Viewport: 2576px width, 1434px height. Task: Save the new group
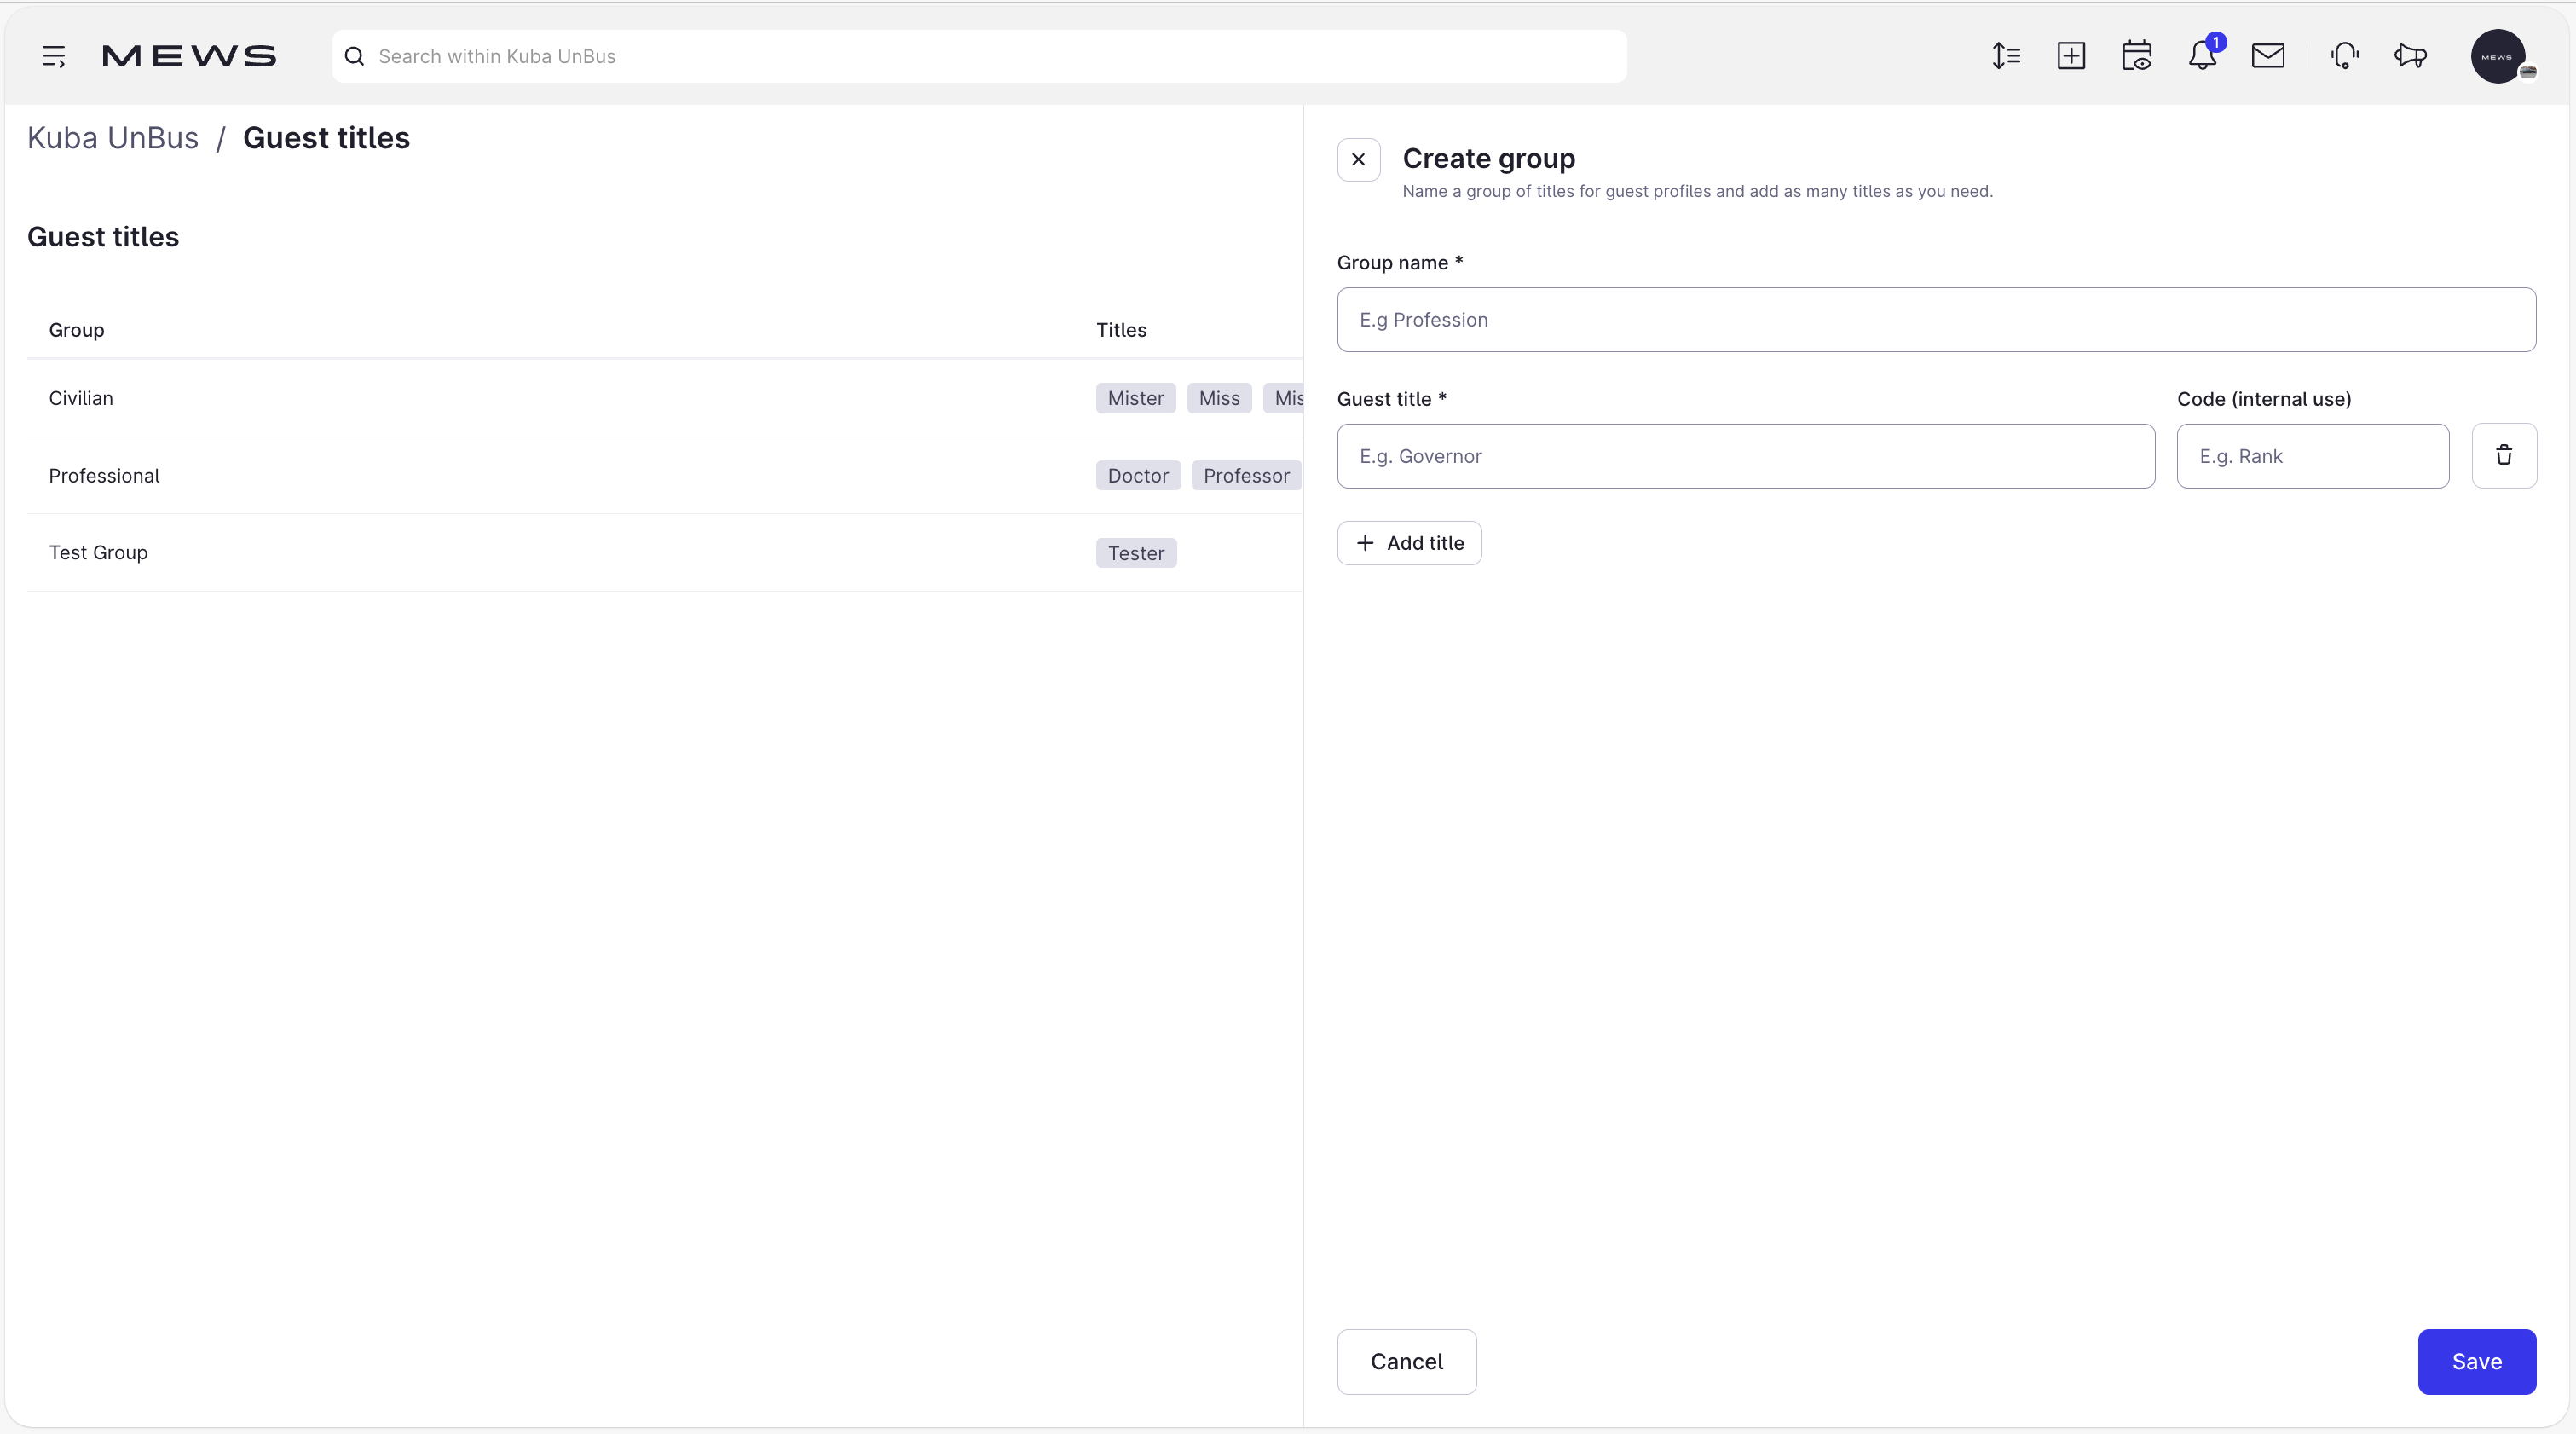[2476, 1361]
